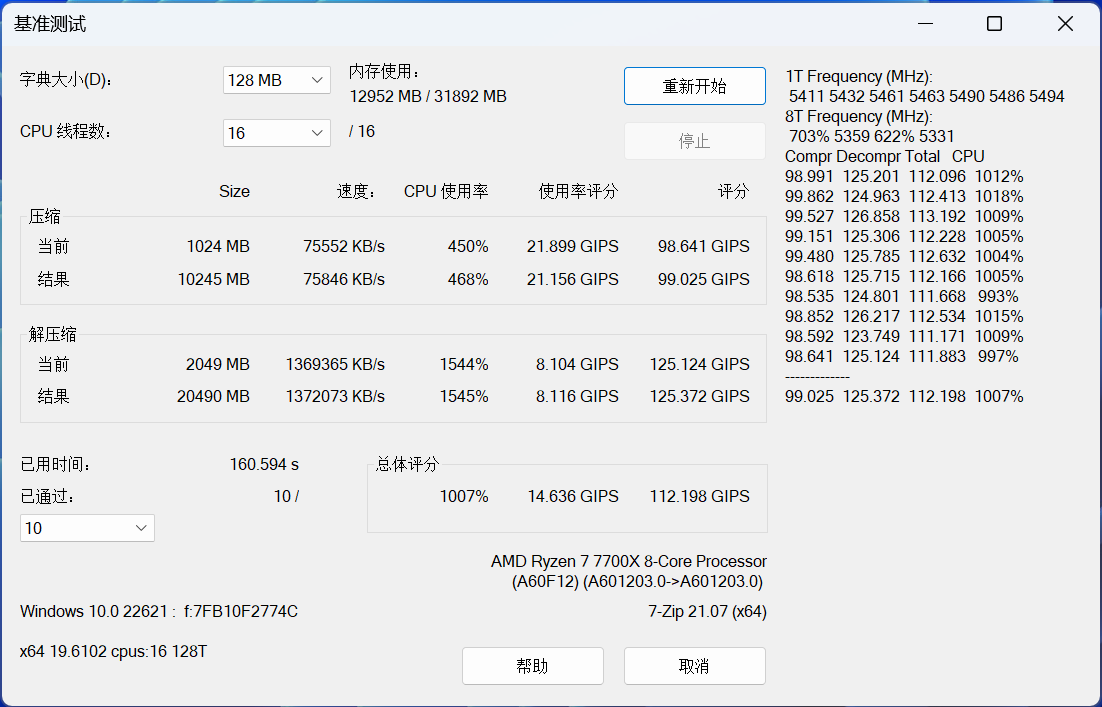Click the elapsed time 160.594 s
This screenshot has height=707, width=1102.
(262, 464)
